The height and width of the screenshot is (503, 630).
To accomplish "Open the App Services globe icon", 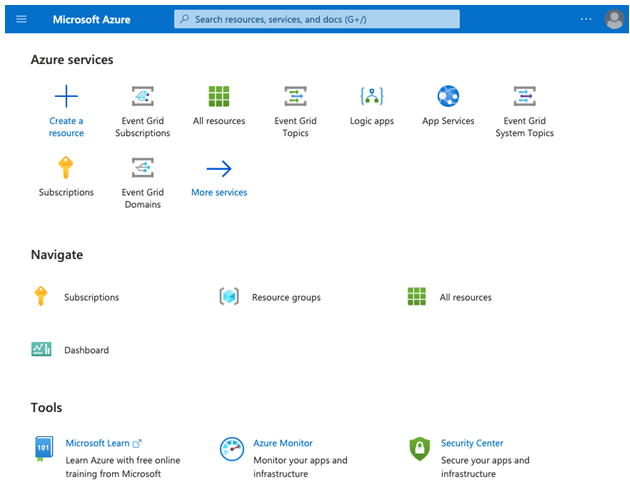I will (448, 96).
